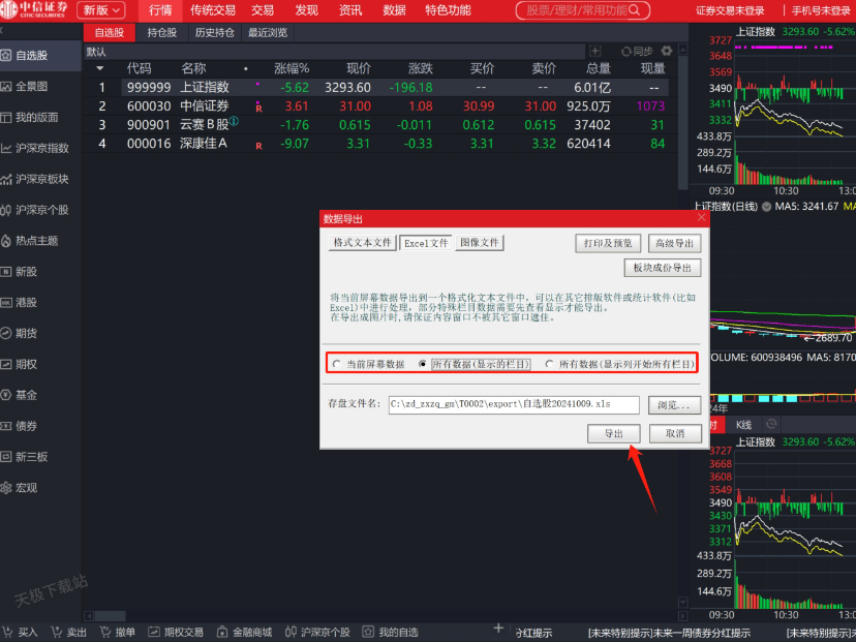Click the plus icon to add a watchlist group
Screen dimensions: 856x642
596,51
